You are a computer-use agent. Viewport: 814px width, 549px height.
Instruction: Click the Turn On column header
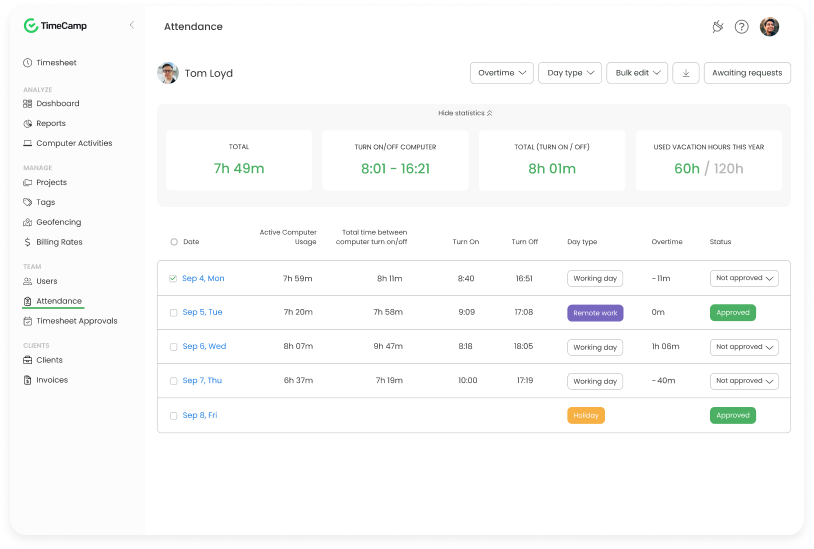tap(466, 242)
